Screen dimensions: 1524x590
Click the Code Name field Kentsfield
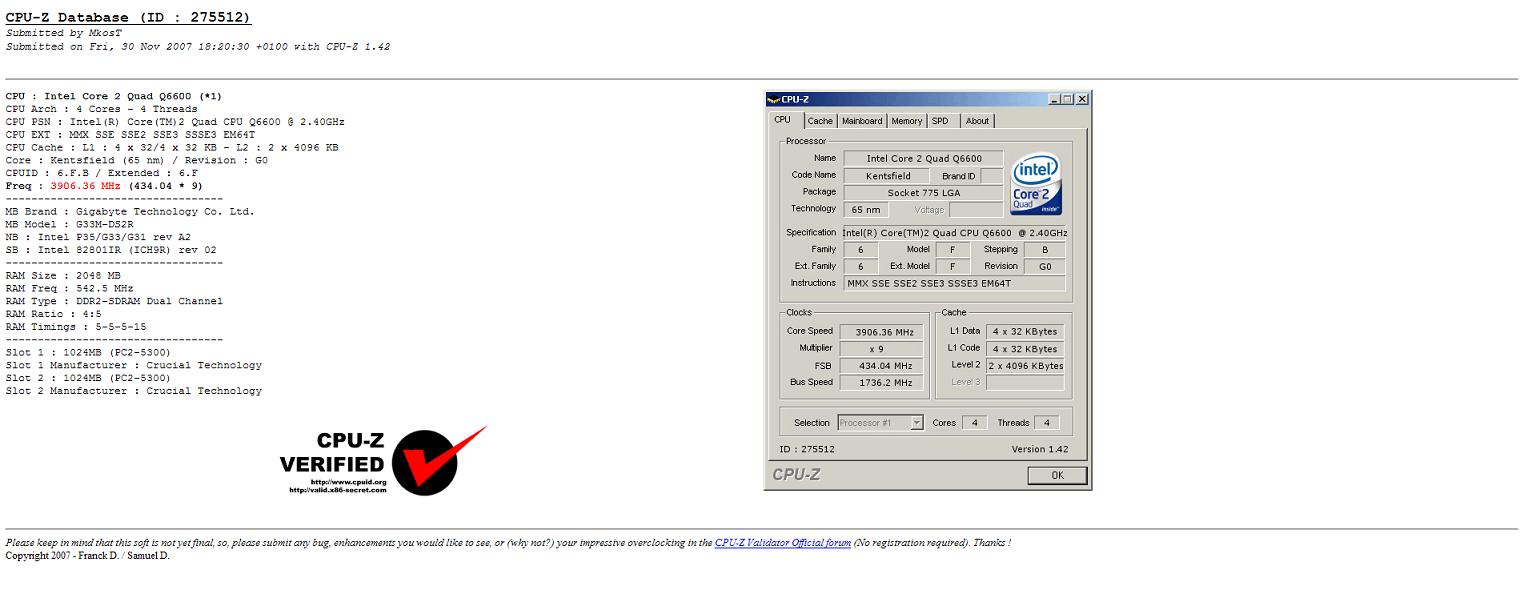888,175
